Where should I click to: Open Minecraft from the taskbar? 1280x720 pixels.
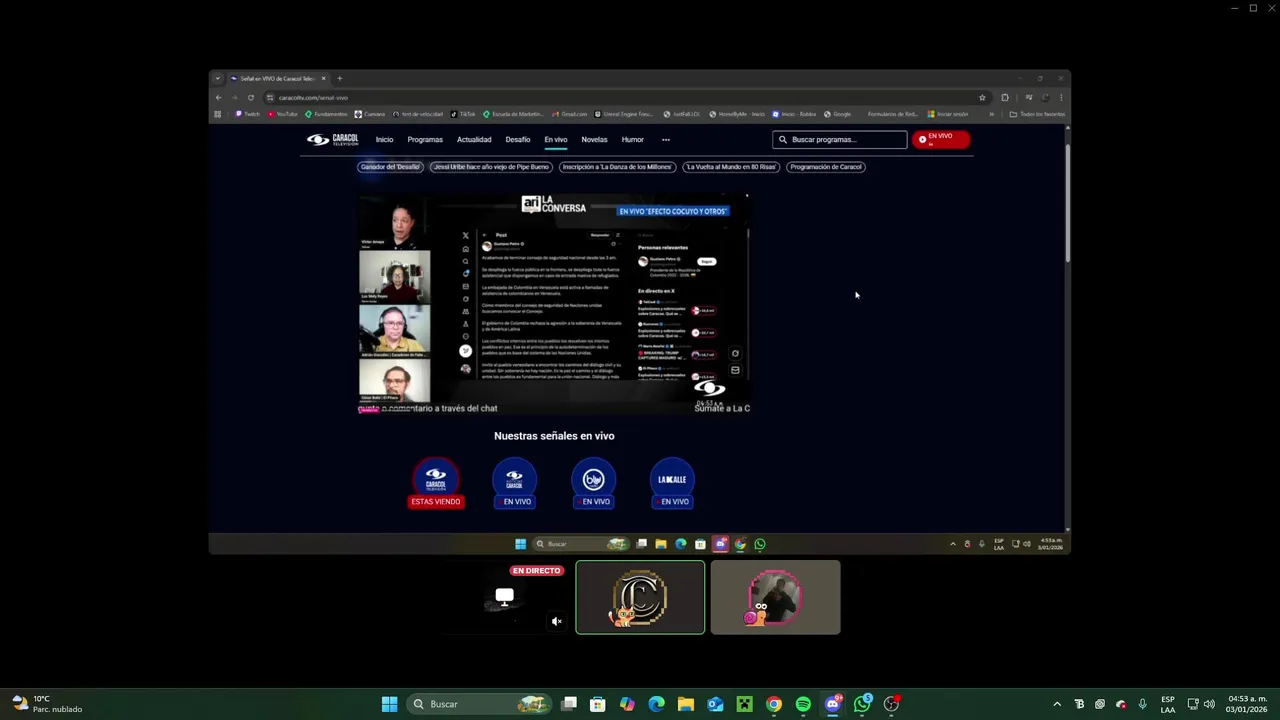744,704
